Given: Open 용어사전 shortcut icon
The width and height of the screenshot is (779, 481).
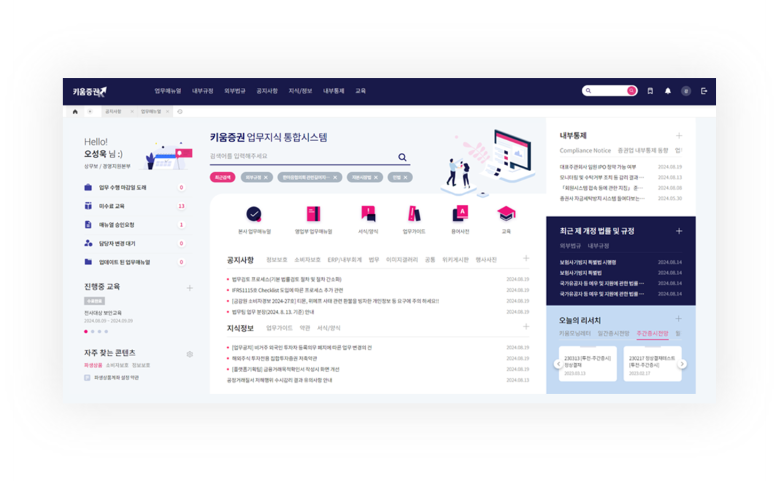Looking at the screenshot, I should click(x=460, y=214).
